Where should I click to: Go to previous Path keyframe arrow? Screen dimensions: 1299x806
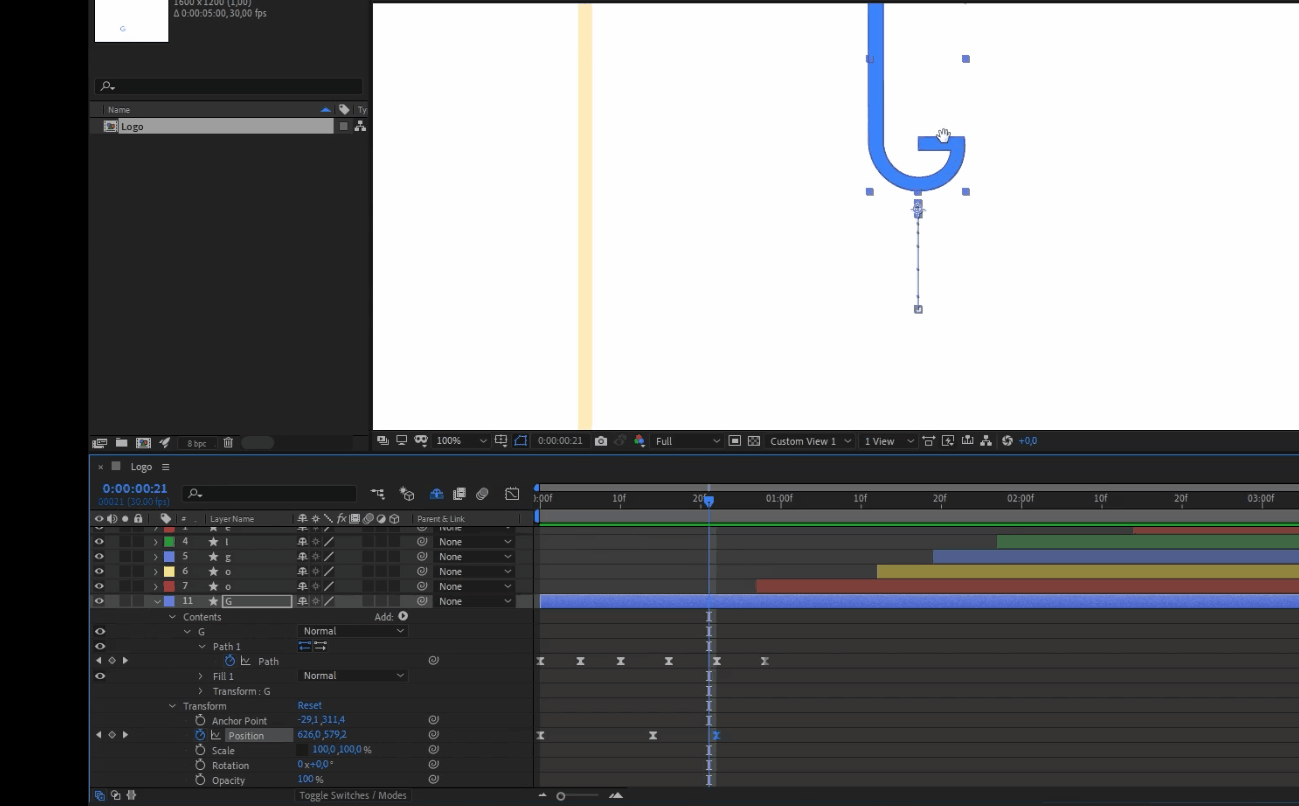point(98,661)
